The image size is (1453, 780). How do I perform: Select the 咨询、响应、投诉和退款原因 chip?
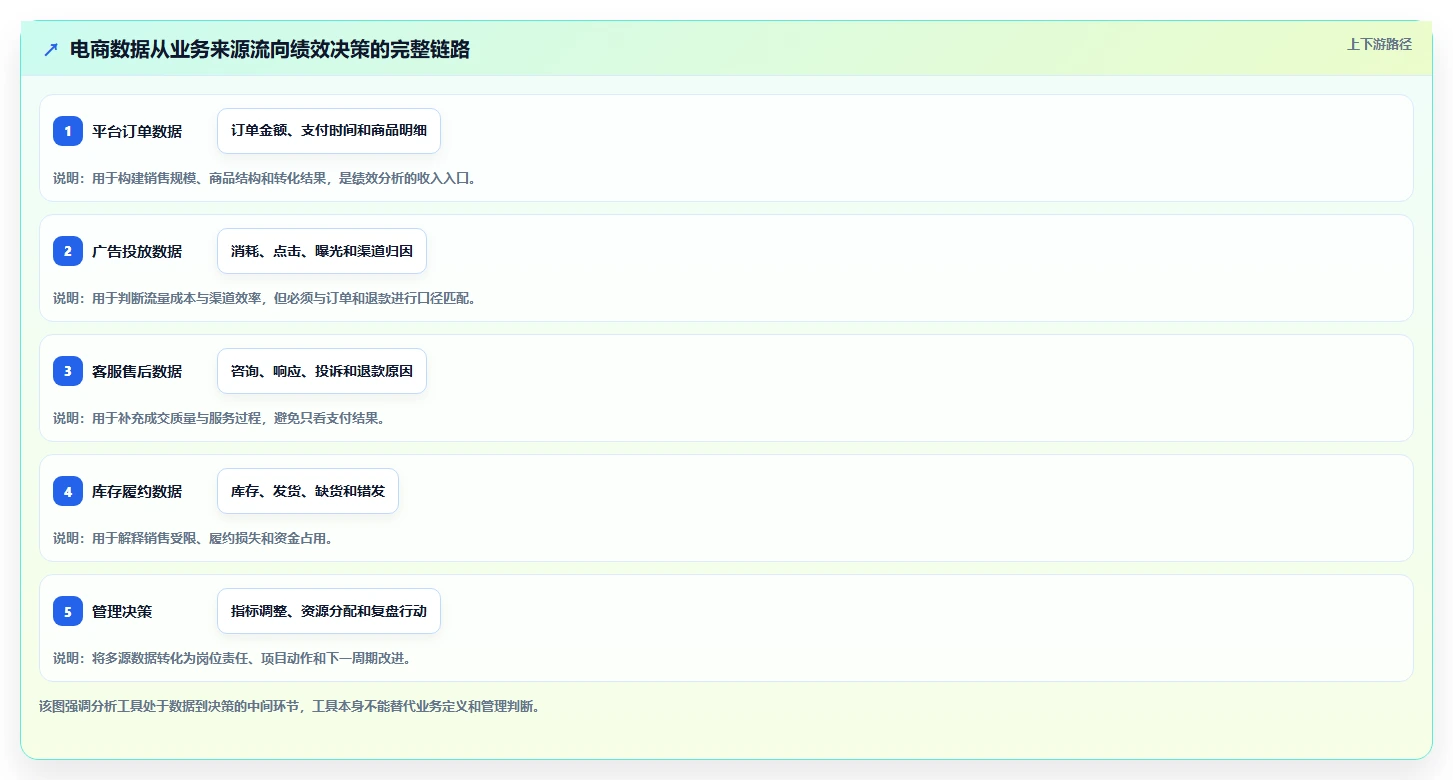(x=322, y=371)
